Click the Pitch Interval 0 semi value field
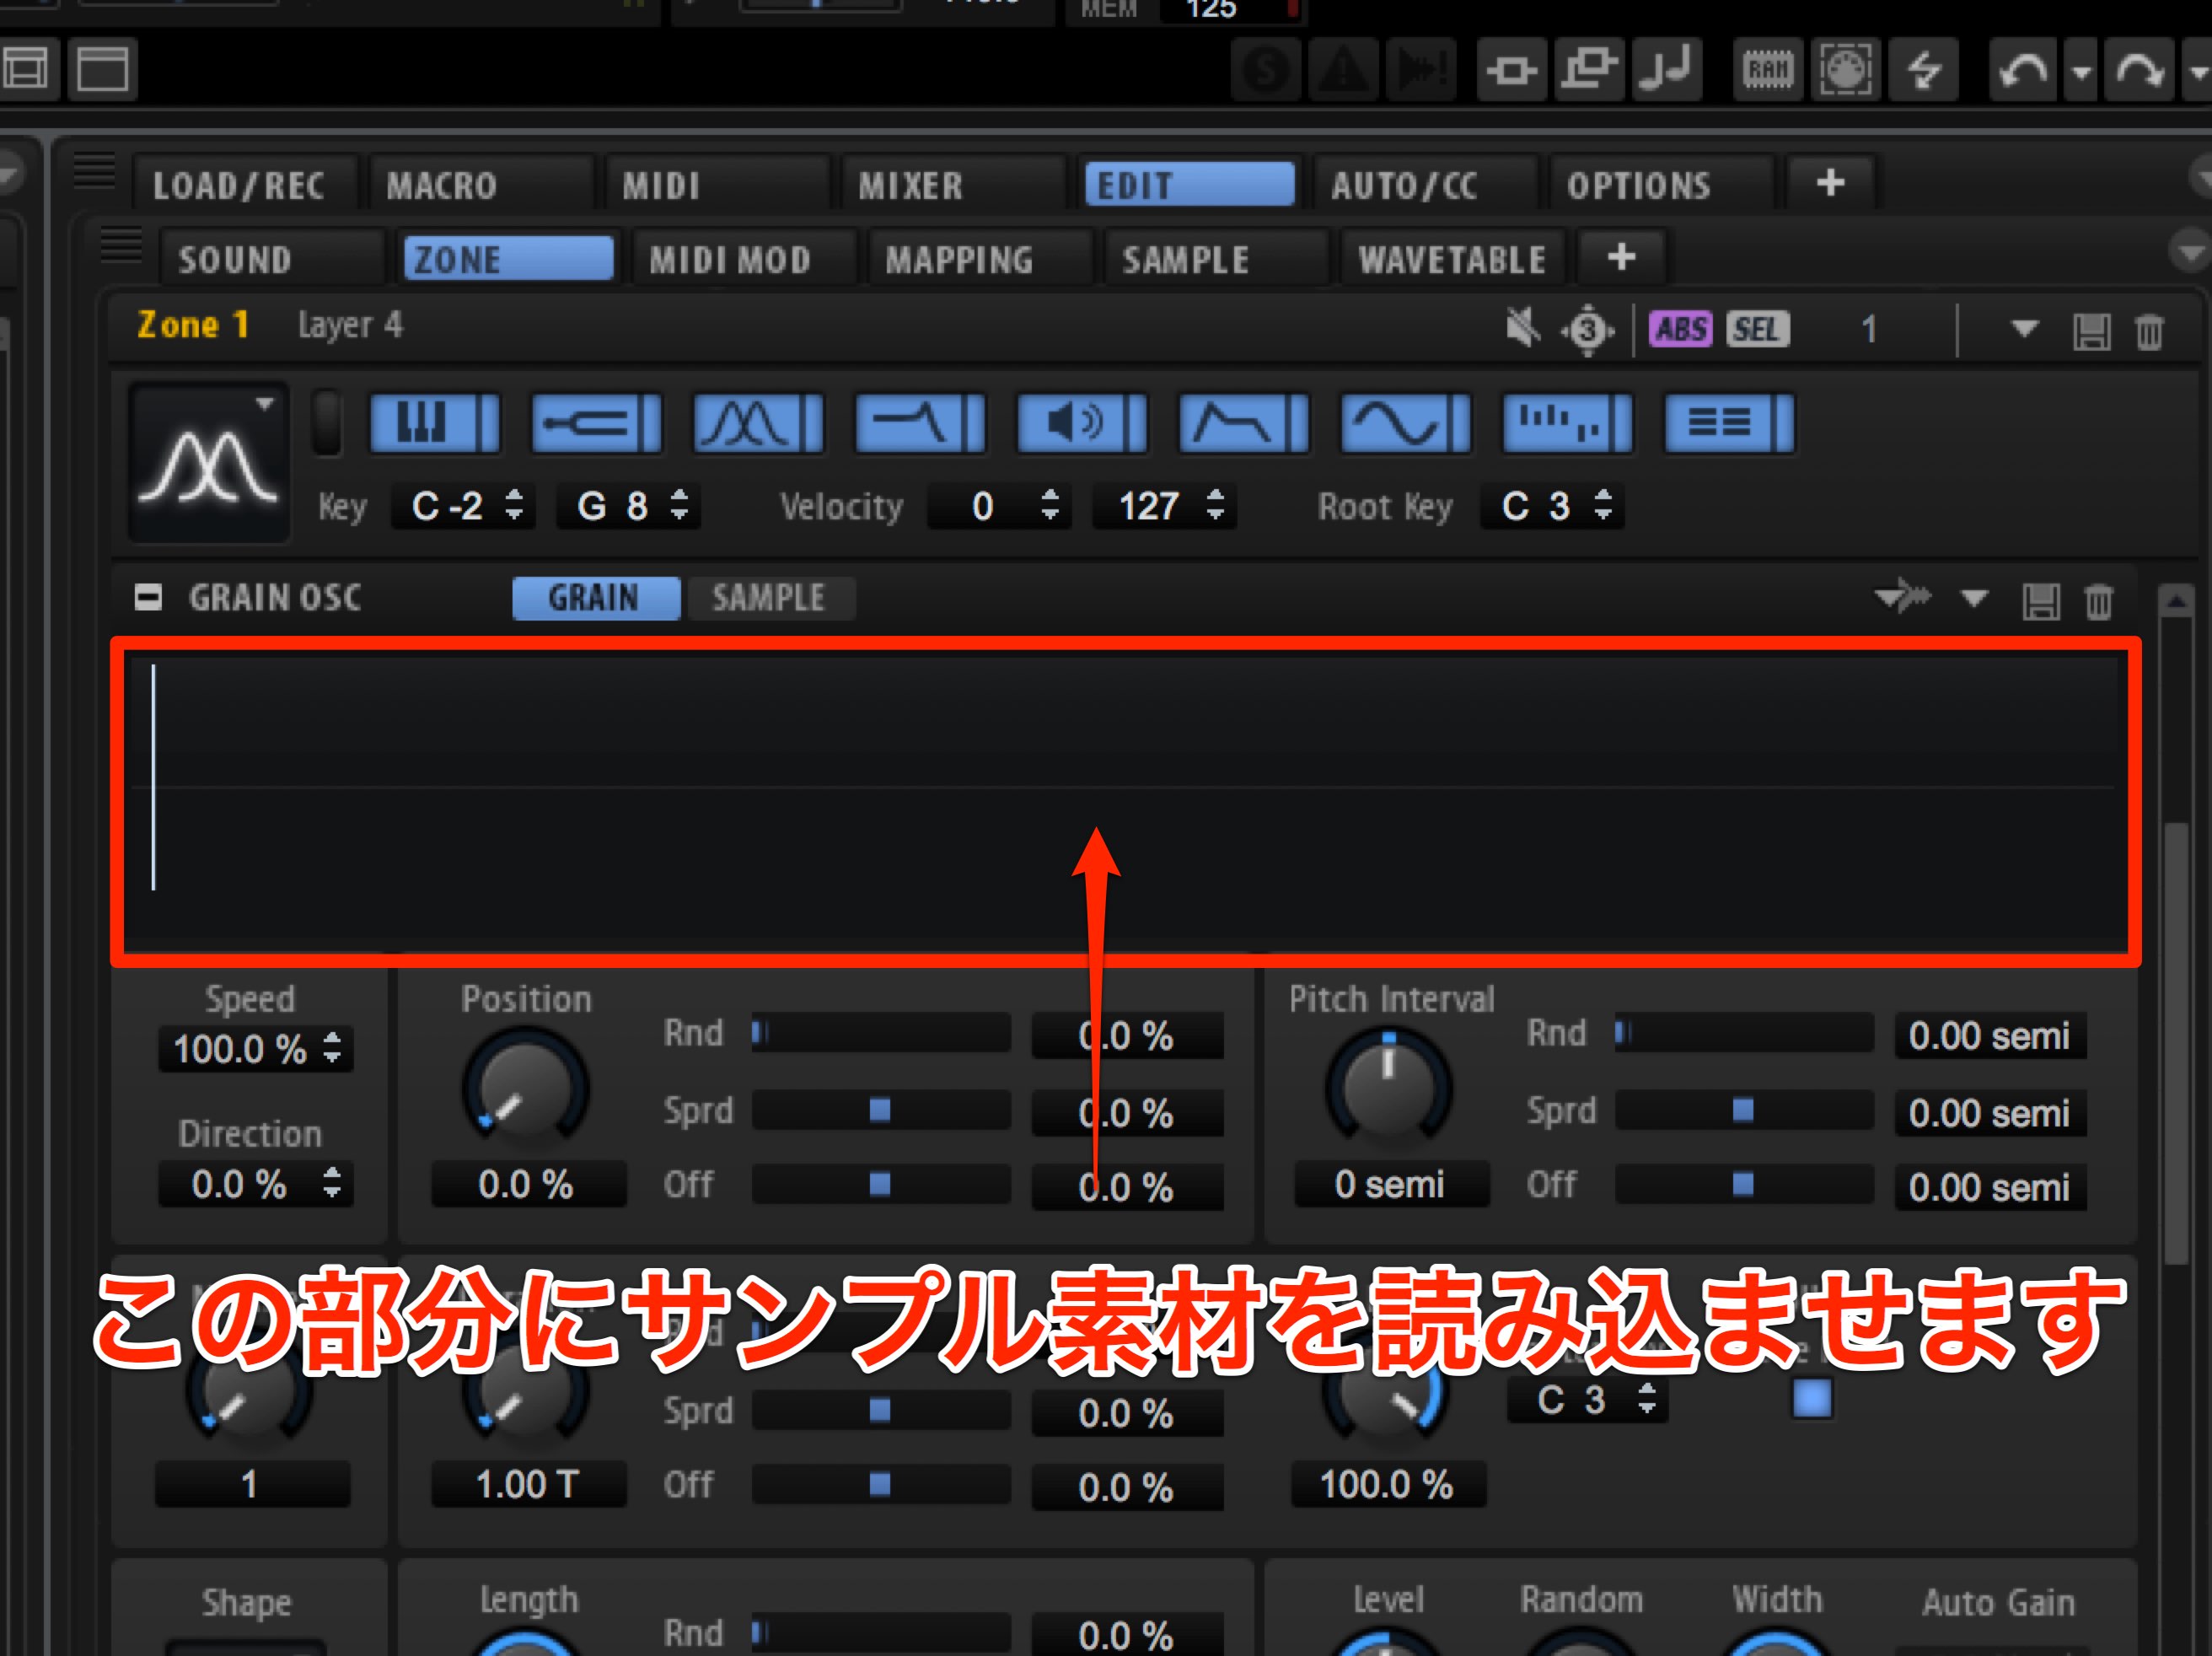Viewport: 2212px width, 1656px height. click(1390, 1184)
